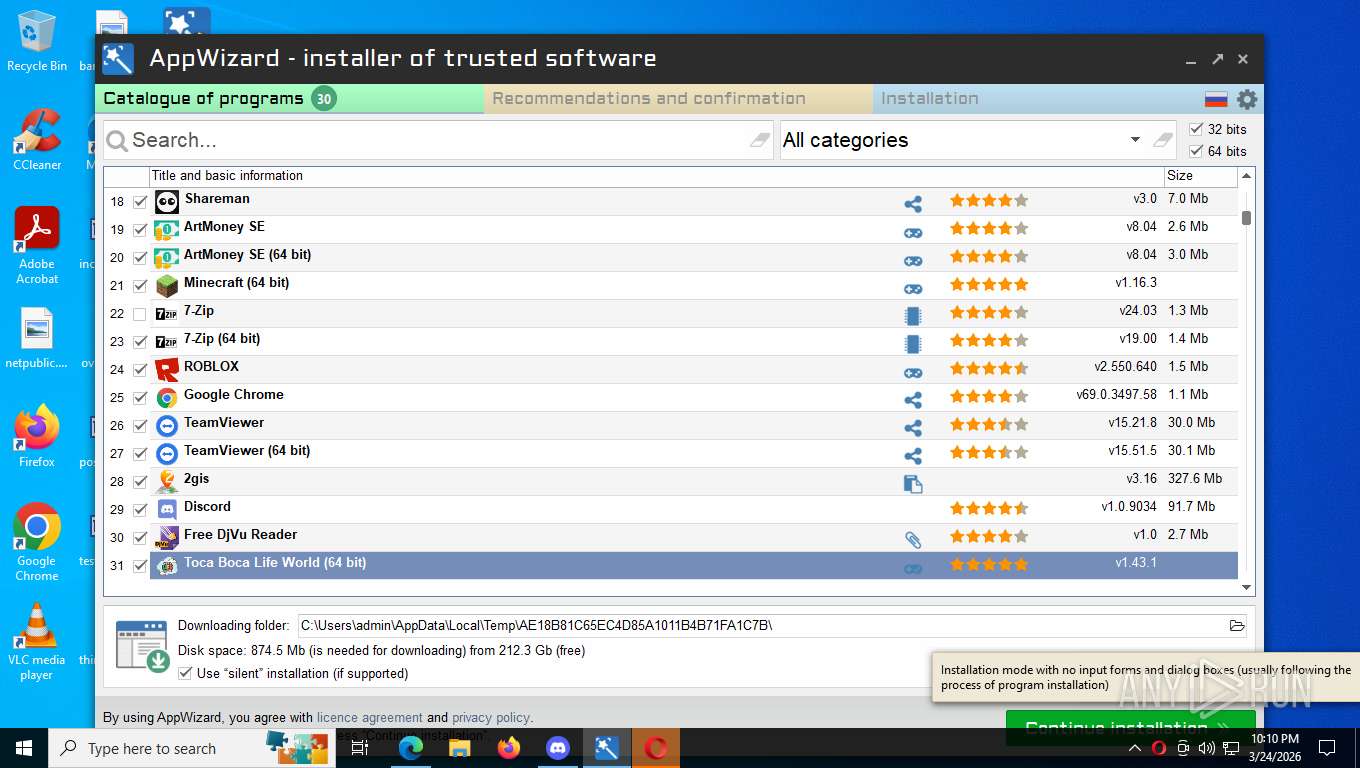Click paperclip category icon for Free DjVu Reader
The image size is (1360, 768).
(913, 540)
